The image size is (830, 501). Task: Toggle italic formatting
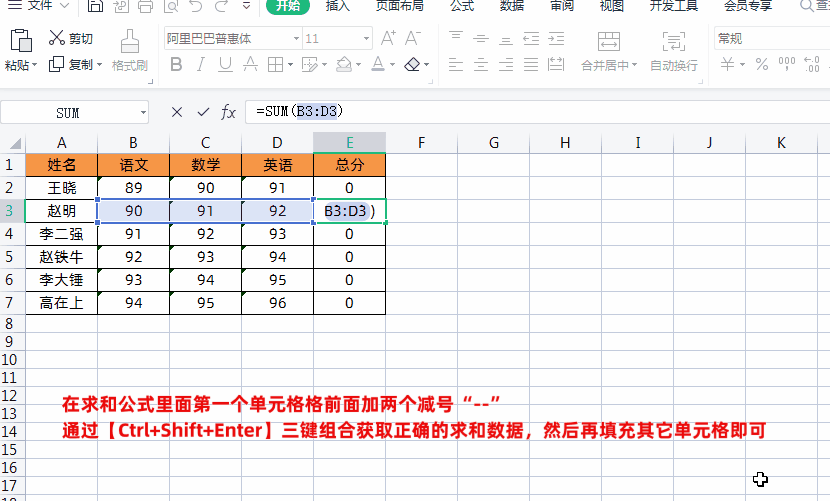point(201,65)
